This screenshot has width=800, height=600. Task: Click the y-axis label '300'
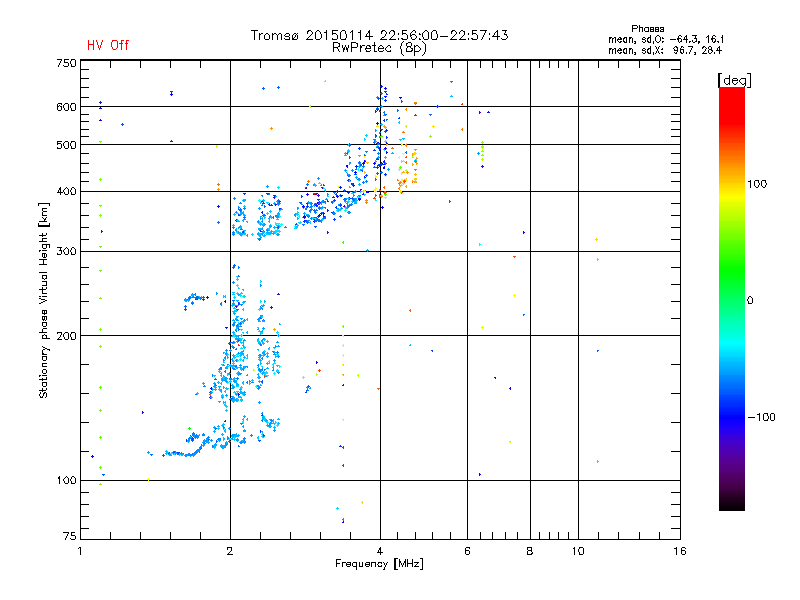tap(66, 252)
